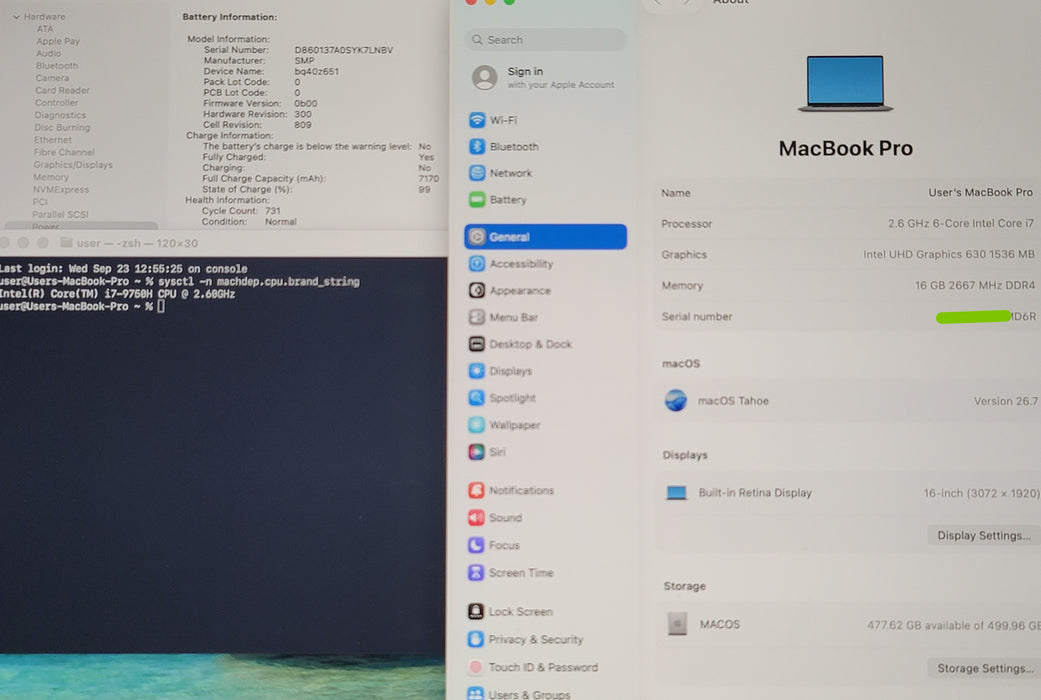The height and width of the screenshot is (700, 1041).
Task: Select Diagnostics in System Information sidebar
Action: point(60,115)
